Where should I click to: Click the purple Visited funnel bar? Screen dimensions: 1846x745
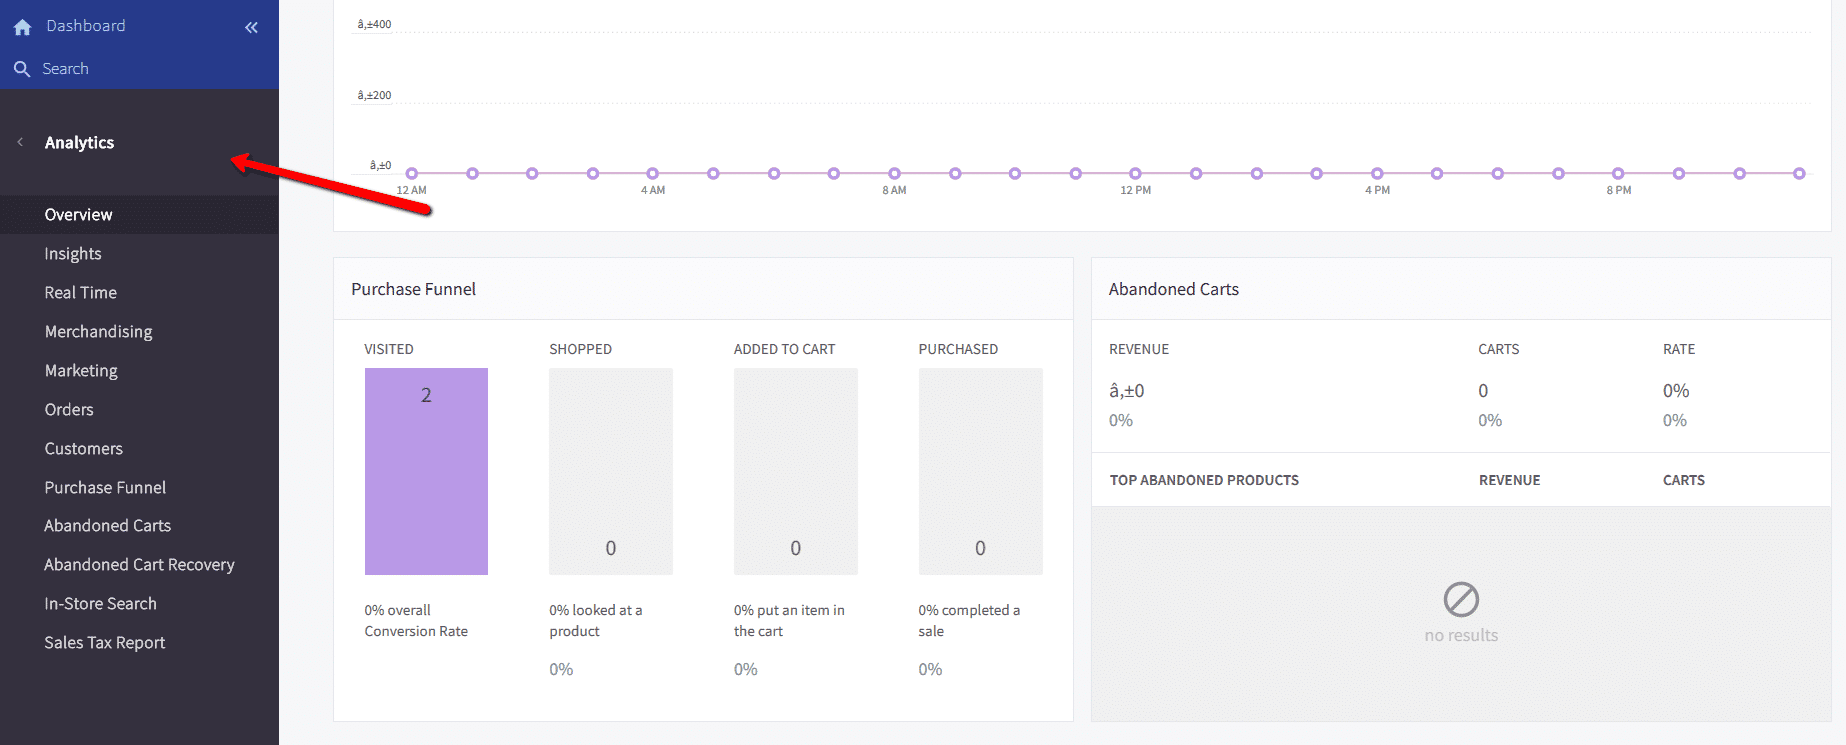tap(426, 471)
